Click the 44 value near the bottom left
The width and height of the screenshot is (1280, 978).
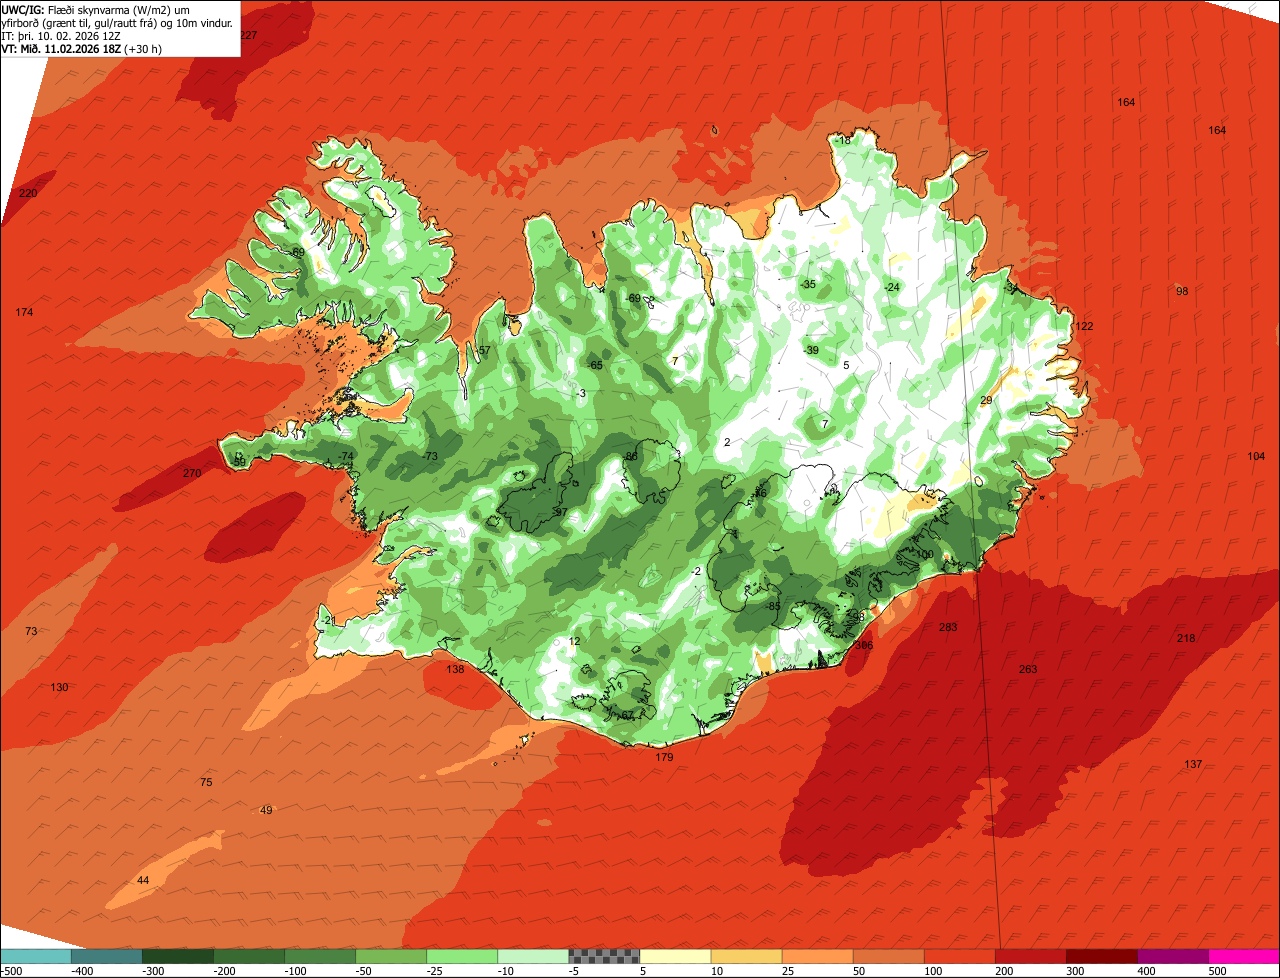pyautogui.click(x=143, y=880)
